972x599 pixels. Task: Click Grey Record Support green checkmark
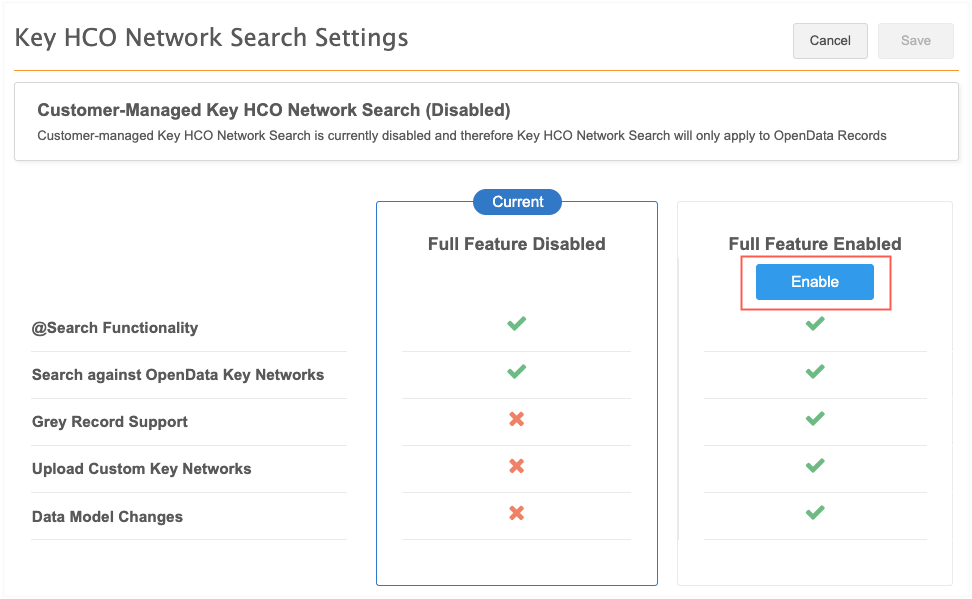815,419
